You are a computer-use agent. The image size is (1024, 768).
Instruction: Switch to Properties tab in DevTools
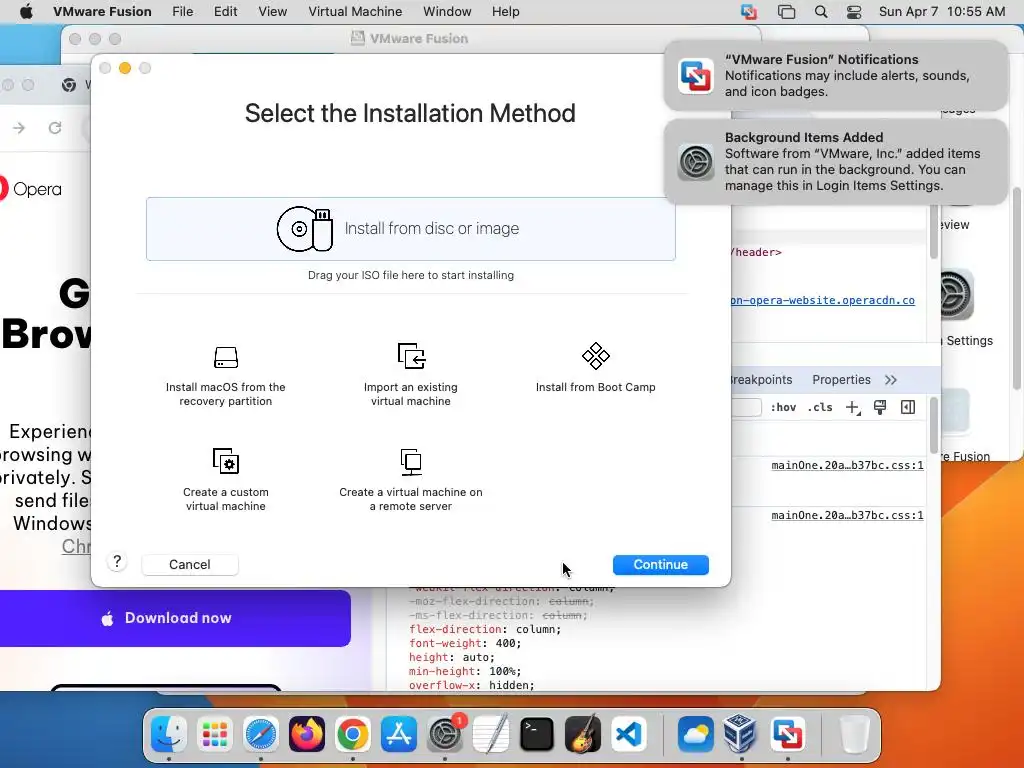841,379
